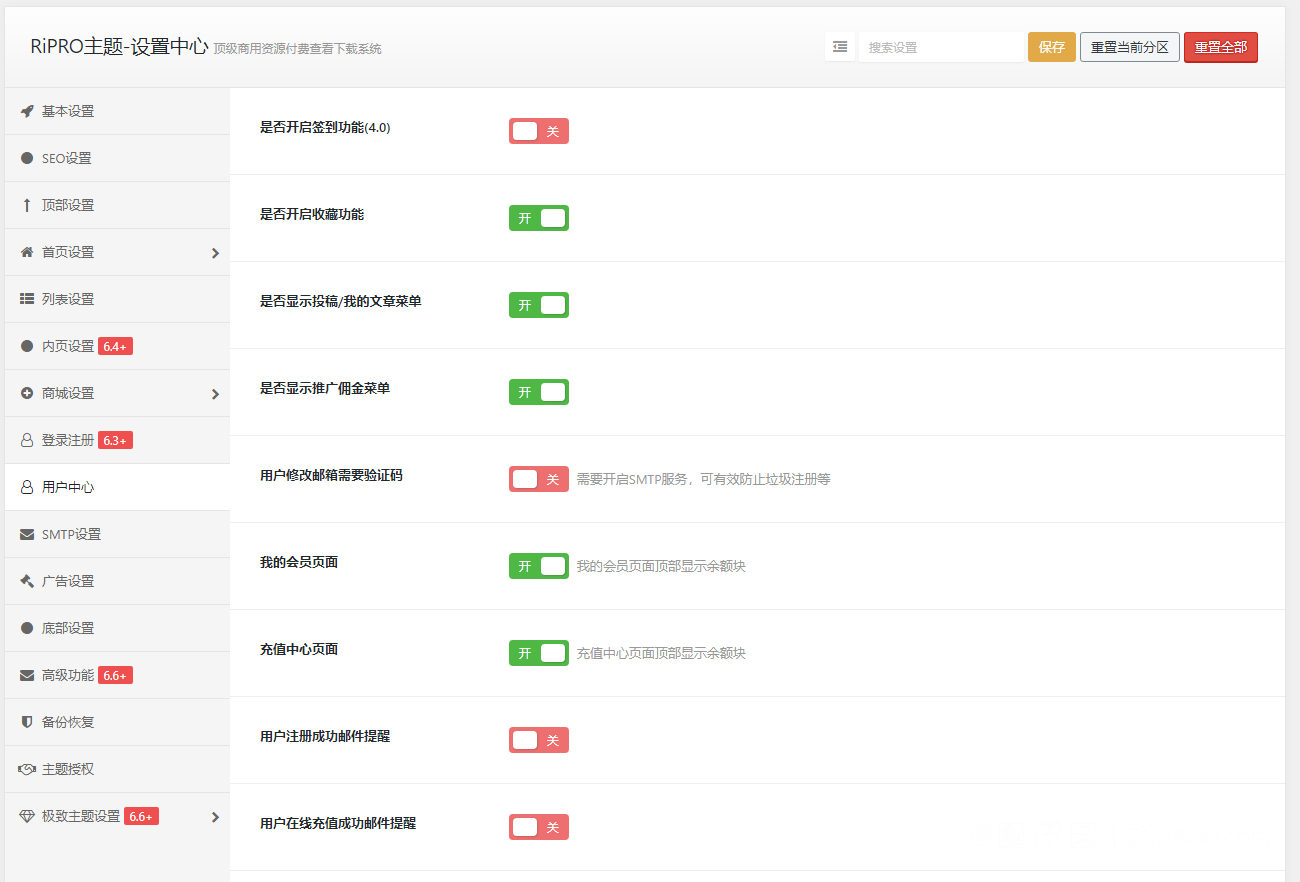Click the 顶级商用资源付费查看下载系统 subtitle

[x=297, y=49]
